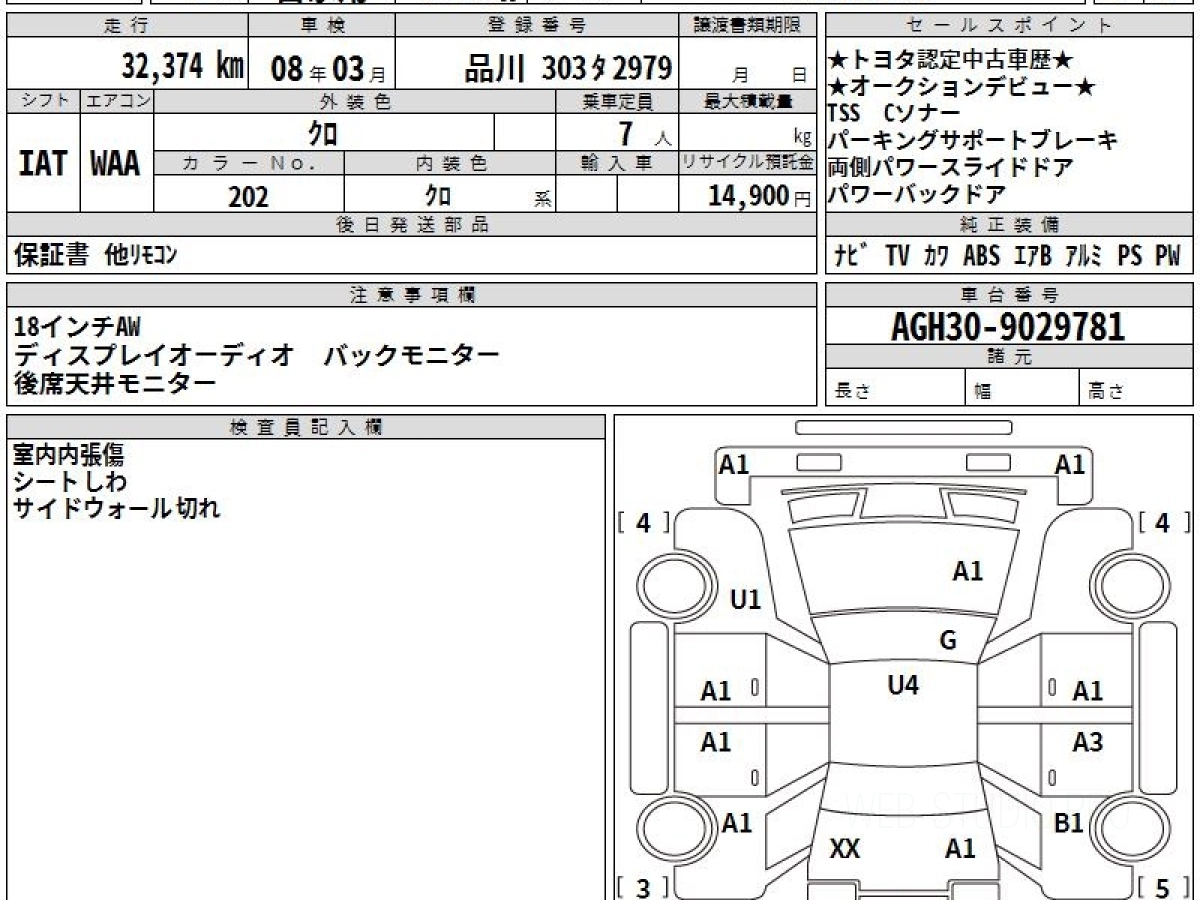
Task: Select the shift type IAT
Action: (x=42, y=164)
